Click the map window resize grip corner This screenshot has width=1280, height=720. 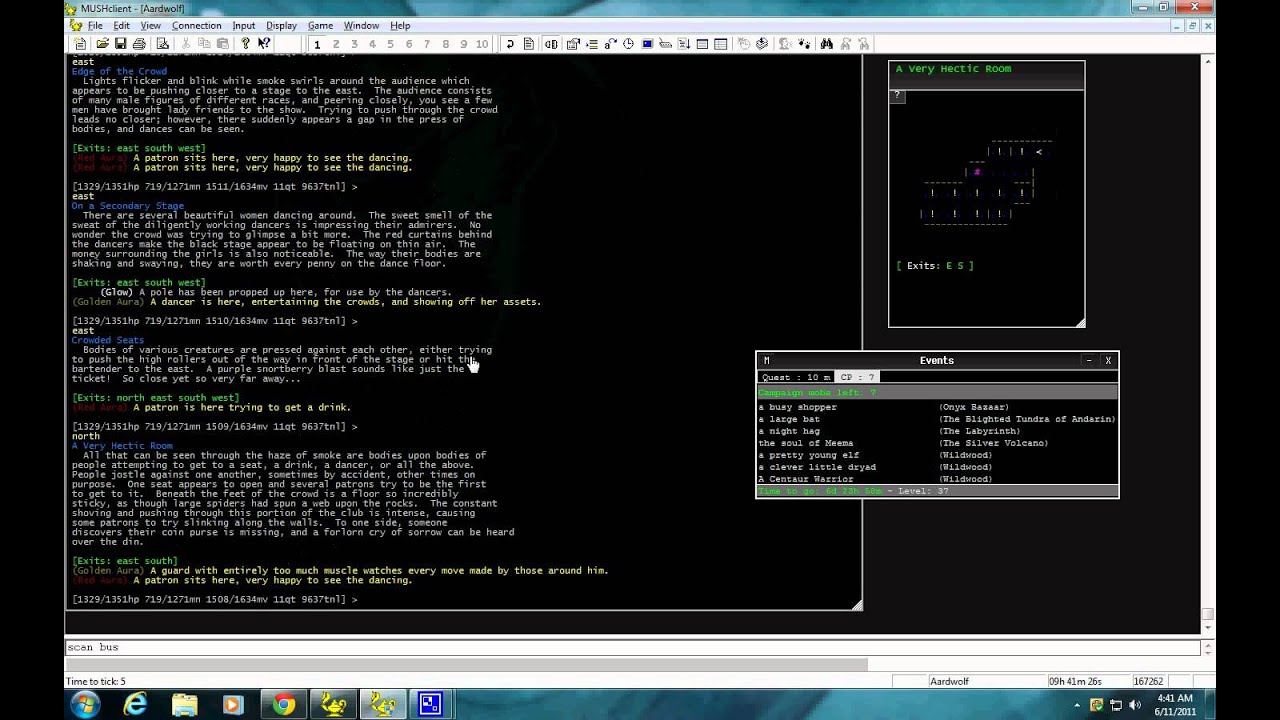1080,322
